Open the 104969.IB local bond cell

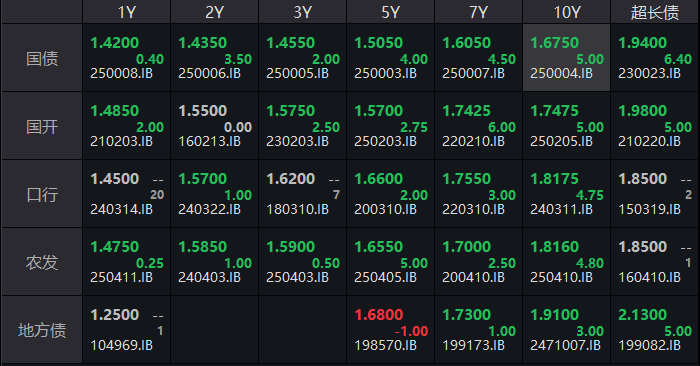[126, 330]
